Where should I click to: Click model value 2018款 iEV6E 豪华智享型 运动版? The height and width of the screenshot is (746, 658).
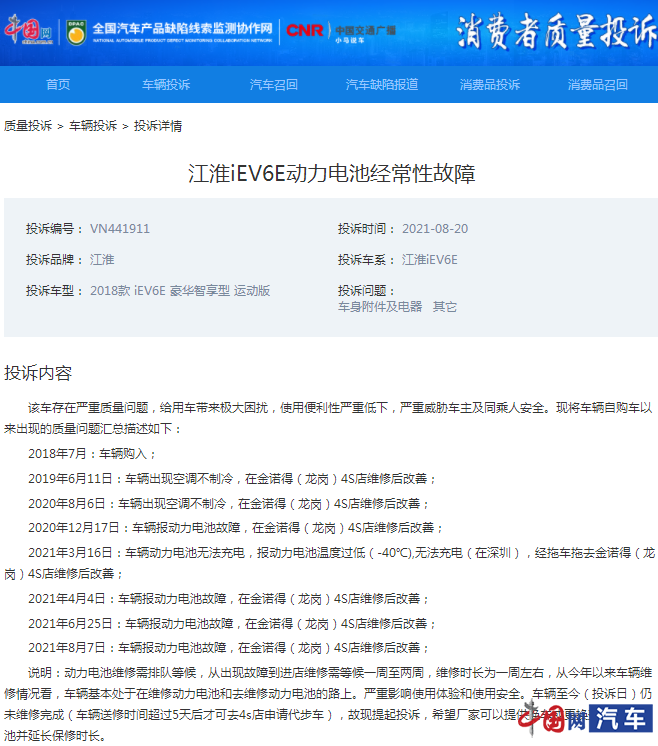[x=180, y=291]
